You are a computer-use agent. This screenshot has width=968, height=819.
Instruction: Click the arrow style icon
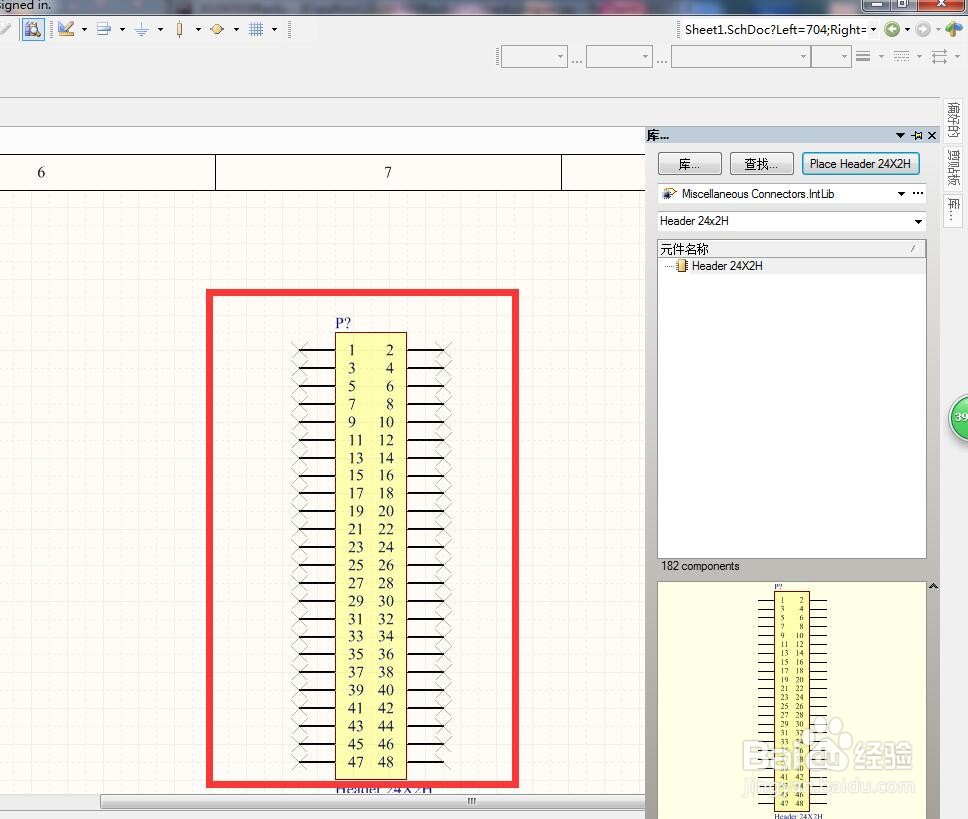[940, 57]
